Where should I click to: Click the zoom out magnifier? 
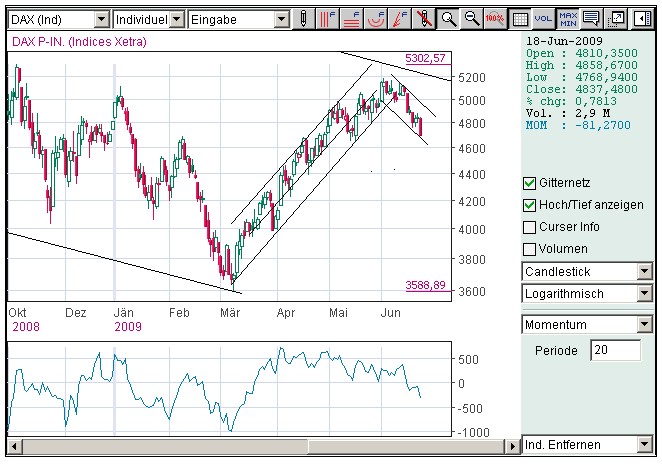click(x=472, y=19)
